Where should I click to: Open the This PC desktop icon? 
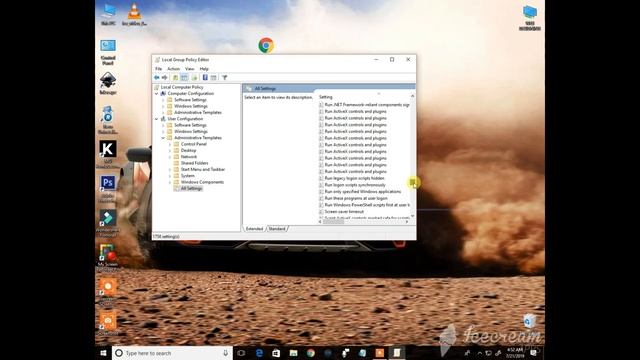coord(108,14)
